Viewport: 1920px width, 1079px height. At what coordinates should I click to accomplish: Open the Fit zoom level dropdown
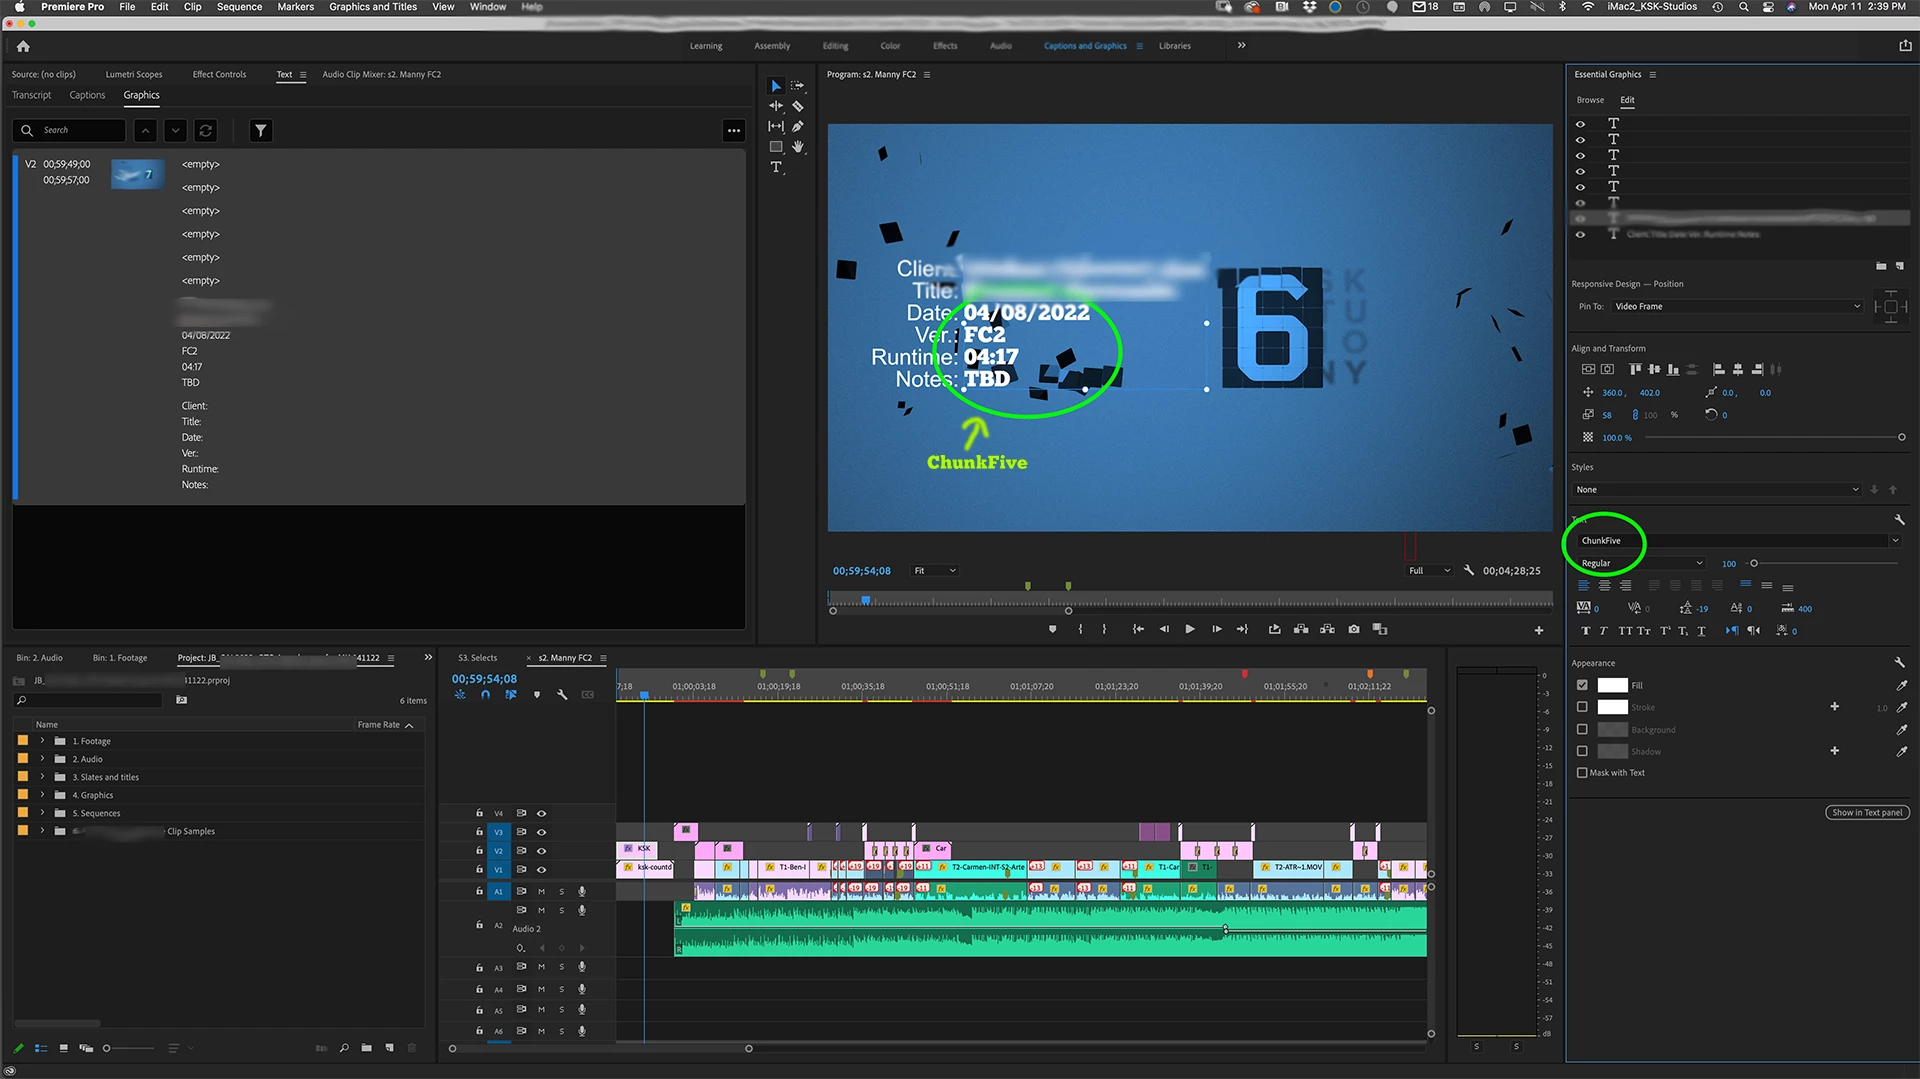pyautogui.click(x=934, y=571)
